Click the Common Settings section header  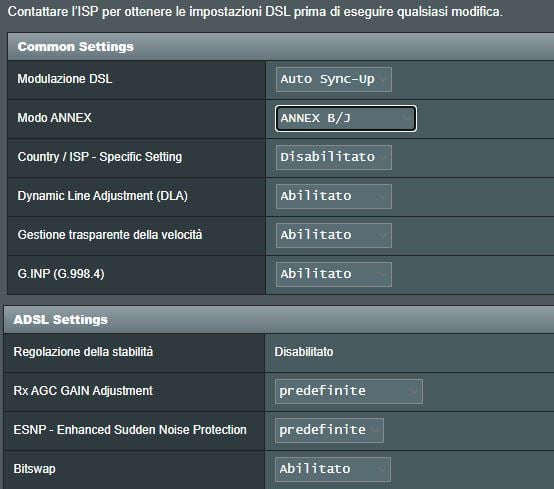(x=281, y=47)
